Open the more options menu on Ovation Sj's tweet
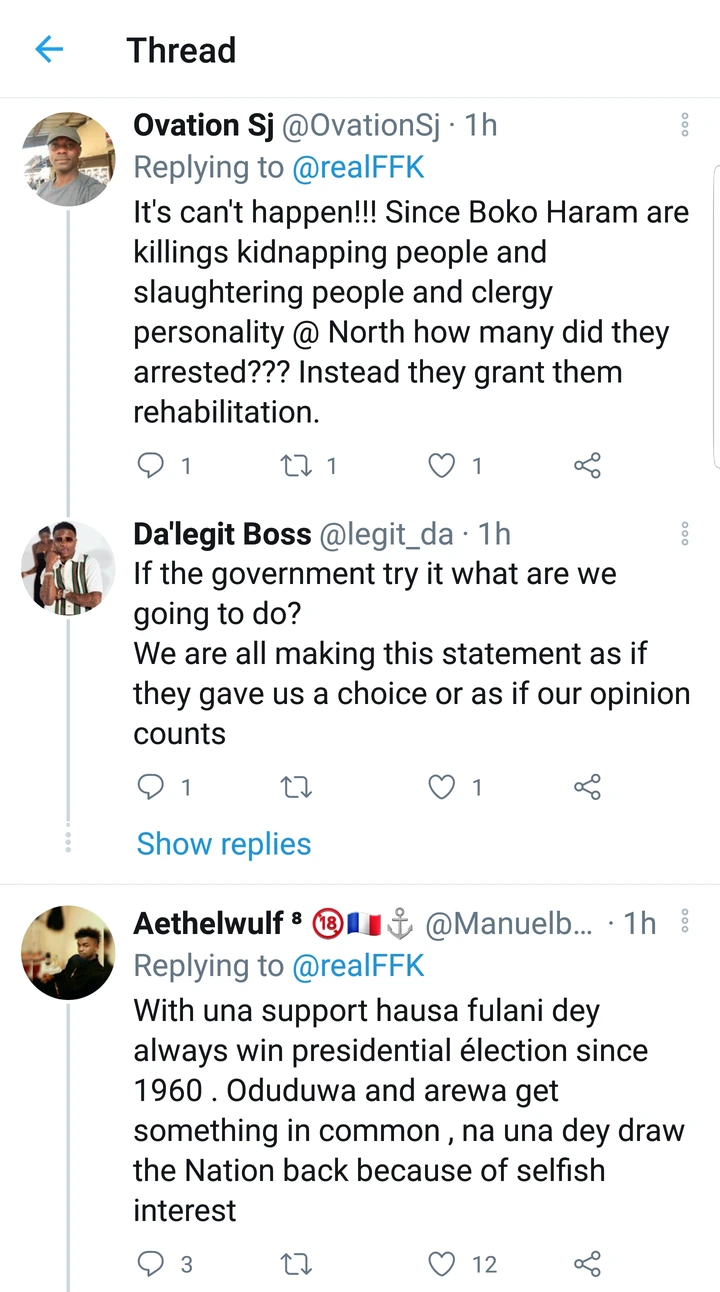This screenshot has height=1292, width=720. pos(685,125)
